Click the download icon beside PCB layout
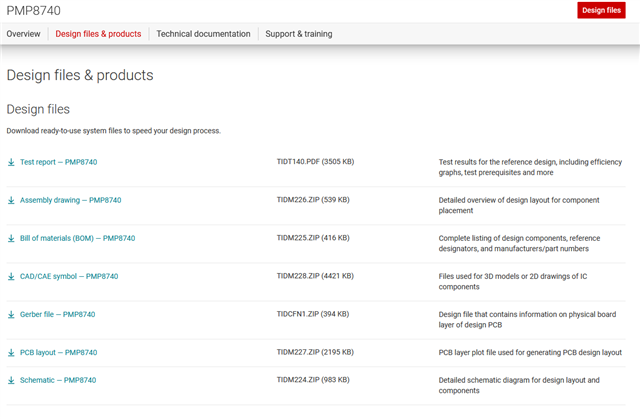Viewport: 640px width, 419px height. [x=11, y=352]
